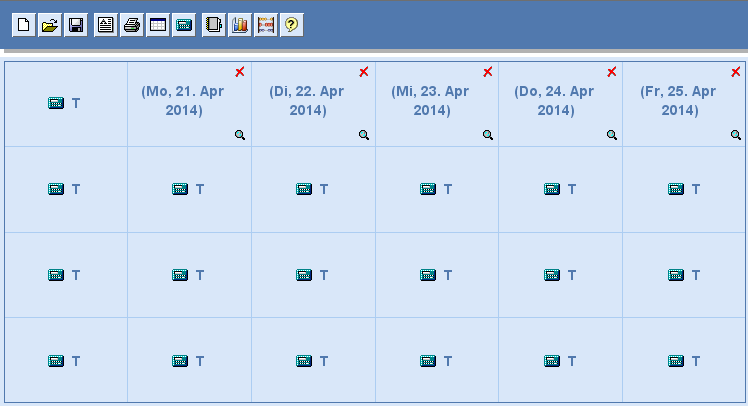The image size is (748, 406).
Task: Select the (Fr, 25. Apr 2014) header text
Action: pyautogui.click(x=678, y=101)
